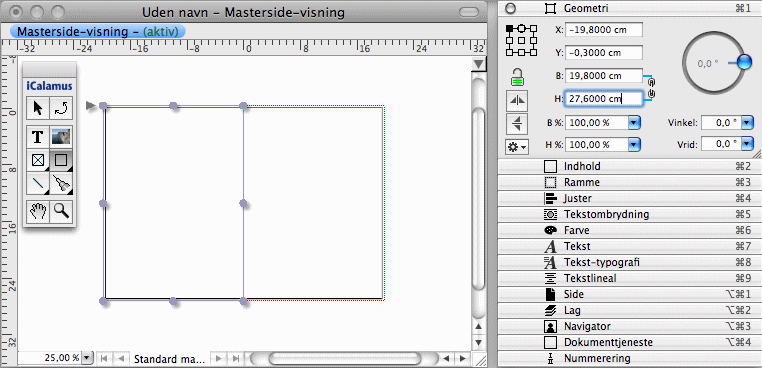Select the arrow pointer tool
The height and width of the screenshot is (368, 762).
click(37, 108)
